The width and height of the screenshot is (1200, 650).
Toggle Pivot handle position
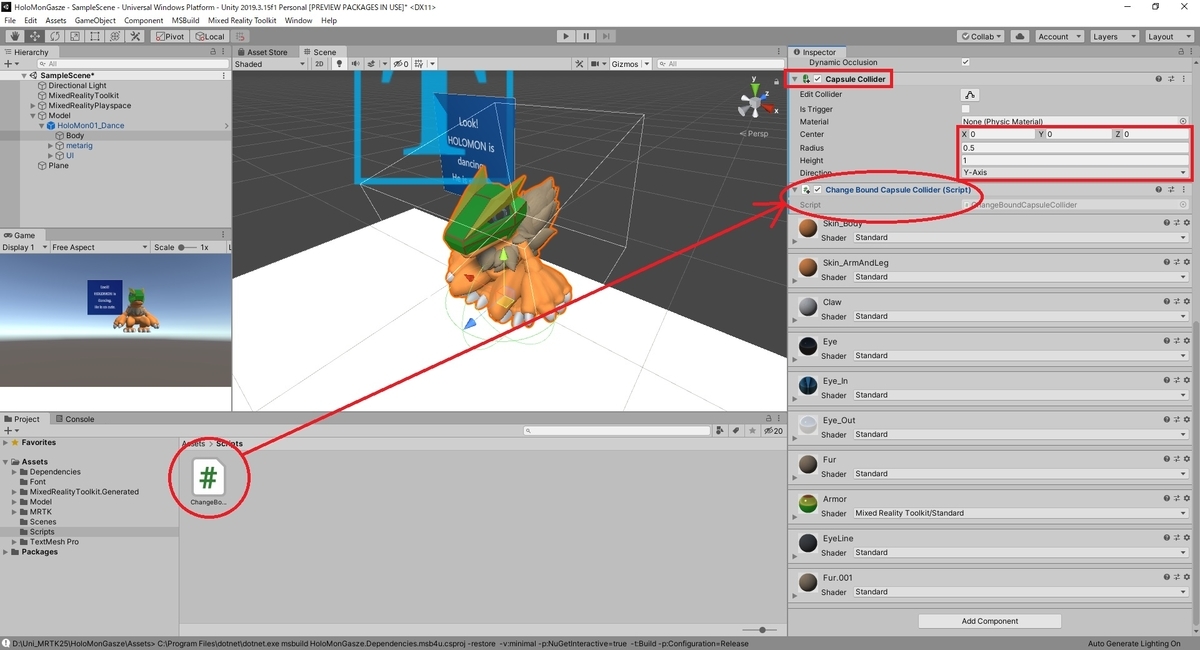point(171,36)
